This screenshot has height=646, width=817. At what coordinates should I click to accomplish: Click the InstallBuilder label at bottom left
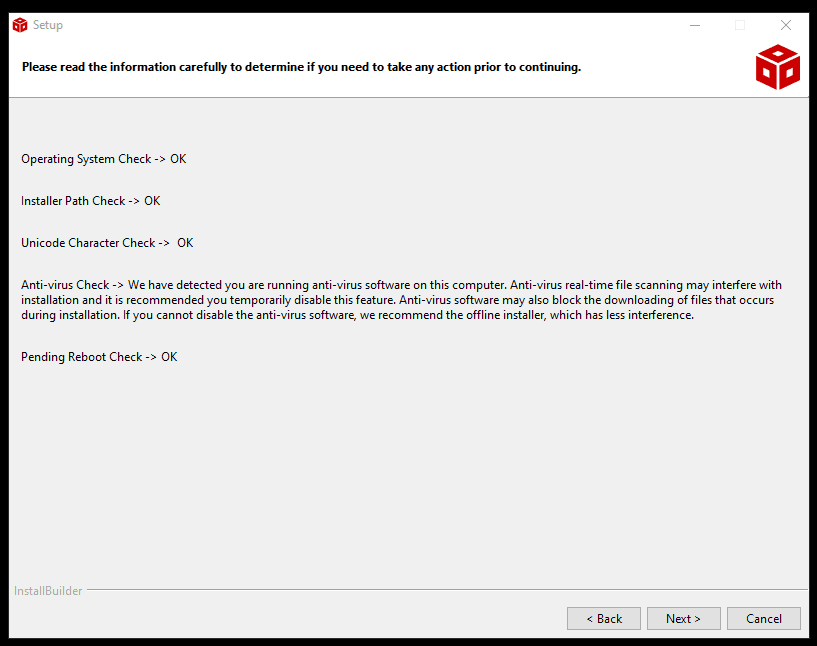48,591
